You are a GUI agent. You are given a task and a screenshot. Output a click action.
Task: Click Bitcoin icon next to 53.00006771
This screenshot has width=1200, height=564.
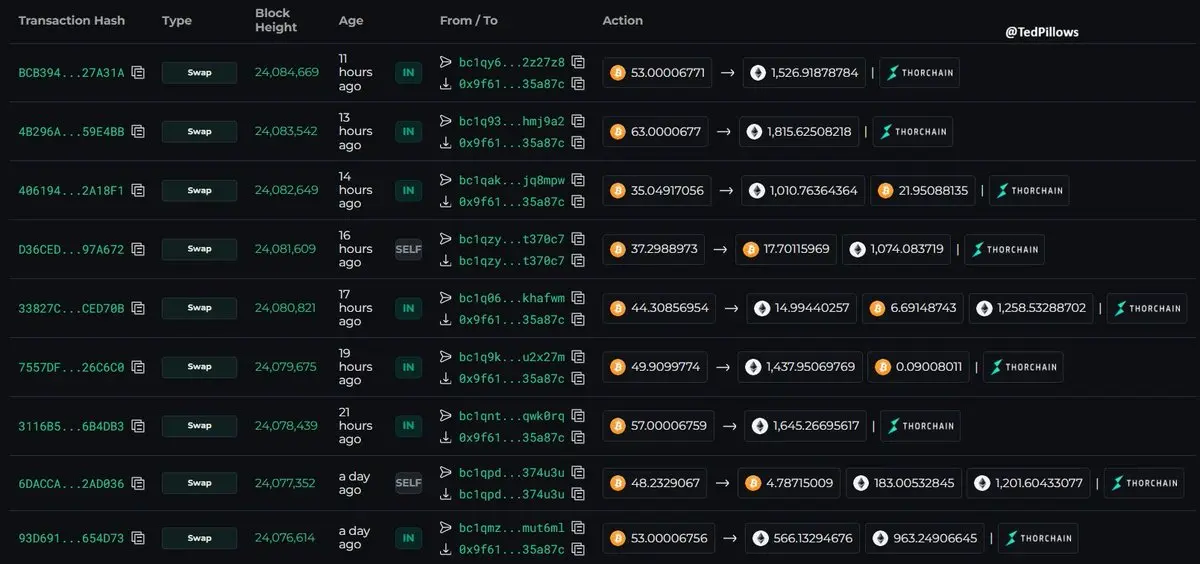pos(618,73)
